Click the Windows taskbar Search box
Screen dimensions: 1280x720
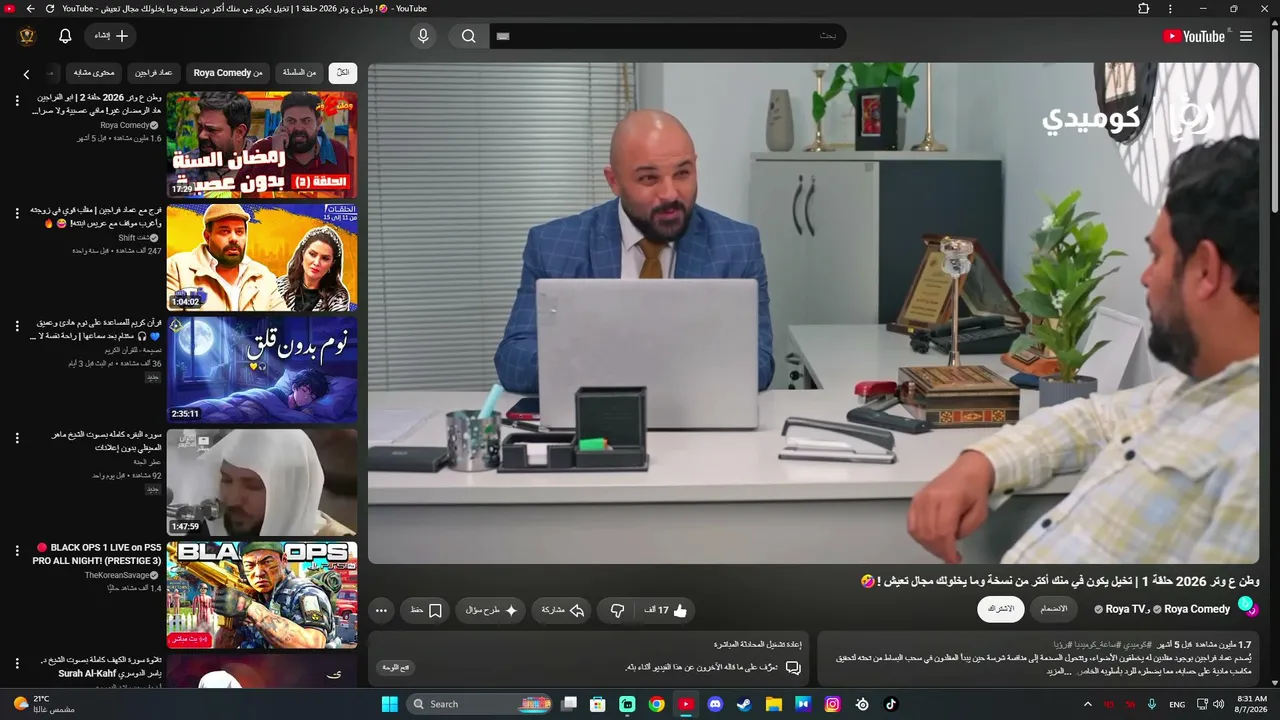coord(481,704)
